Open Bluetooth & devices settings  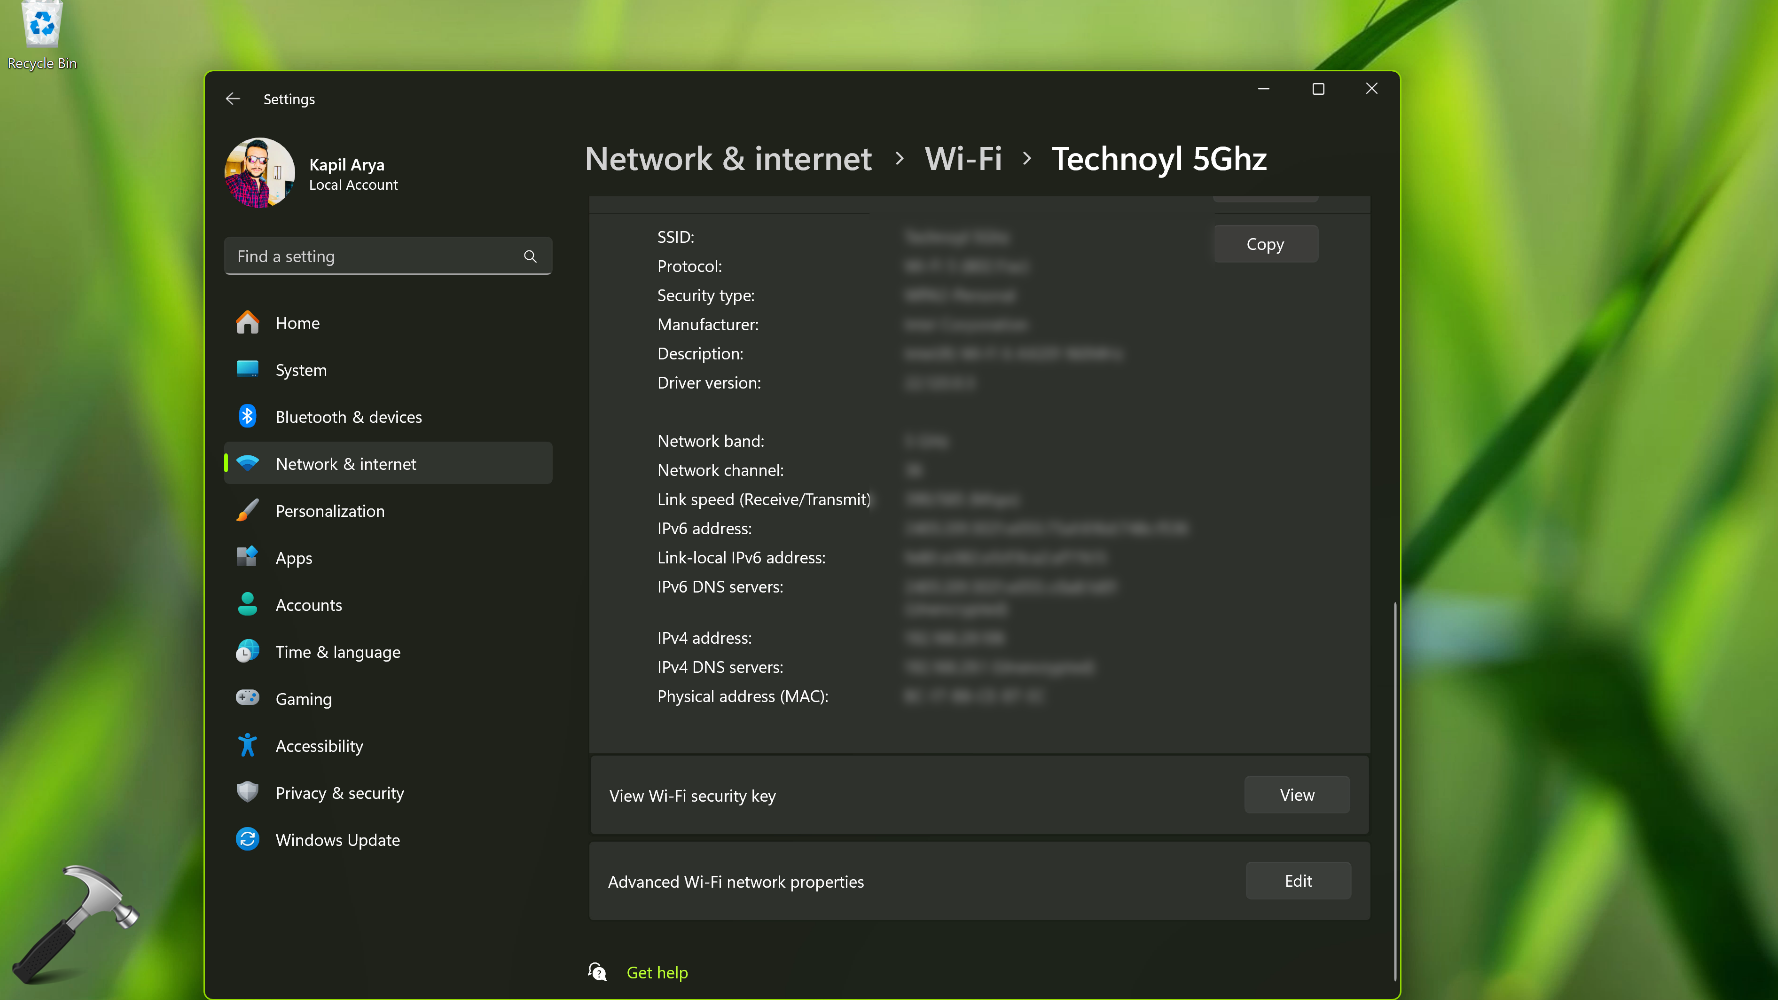348,417
